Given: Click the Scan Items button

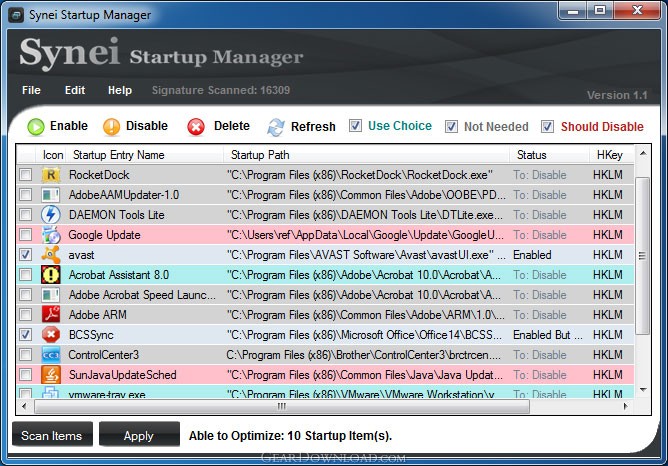Looking at the screenshot, I should (x=52, y=435).
